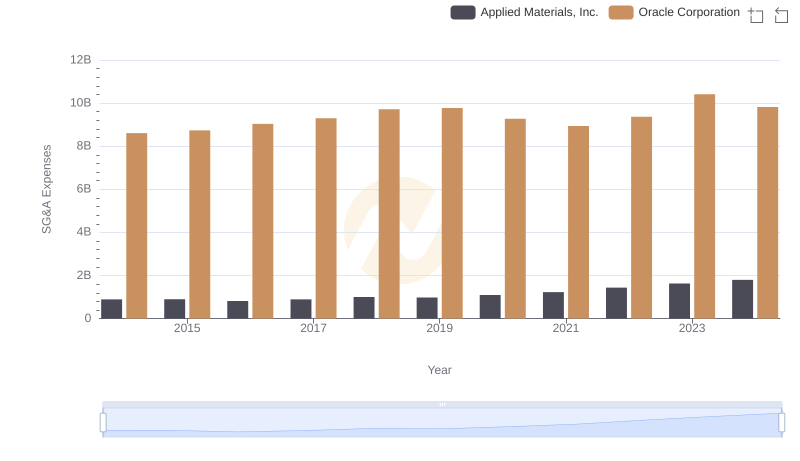Screen dimensions: 800x461
Task: Toggle Applied Materials, Inc. series in legend
Action: coord(539,12)
